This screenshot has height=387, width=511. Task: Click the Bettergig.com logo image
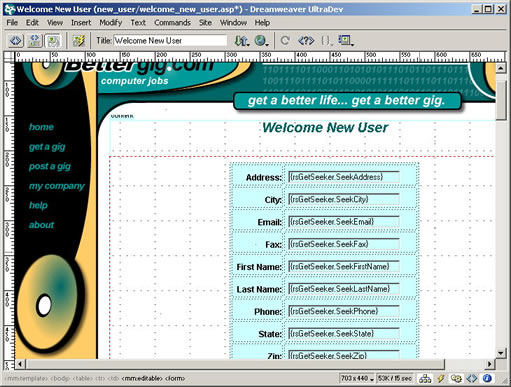(138, 67)
